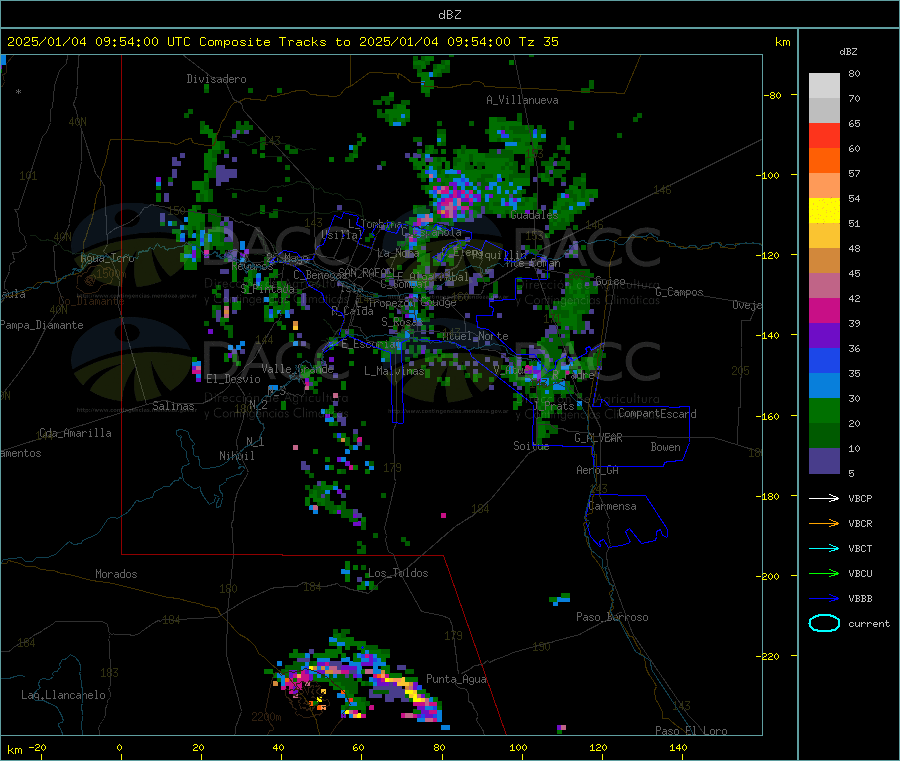Image resolution: width=900 pixels, height=761 pixels.
Task: Click the Cda_Amarilla place label
Action: click(75, 433)
